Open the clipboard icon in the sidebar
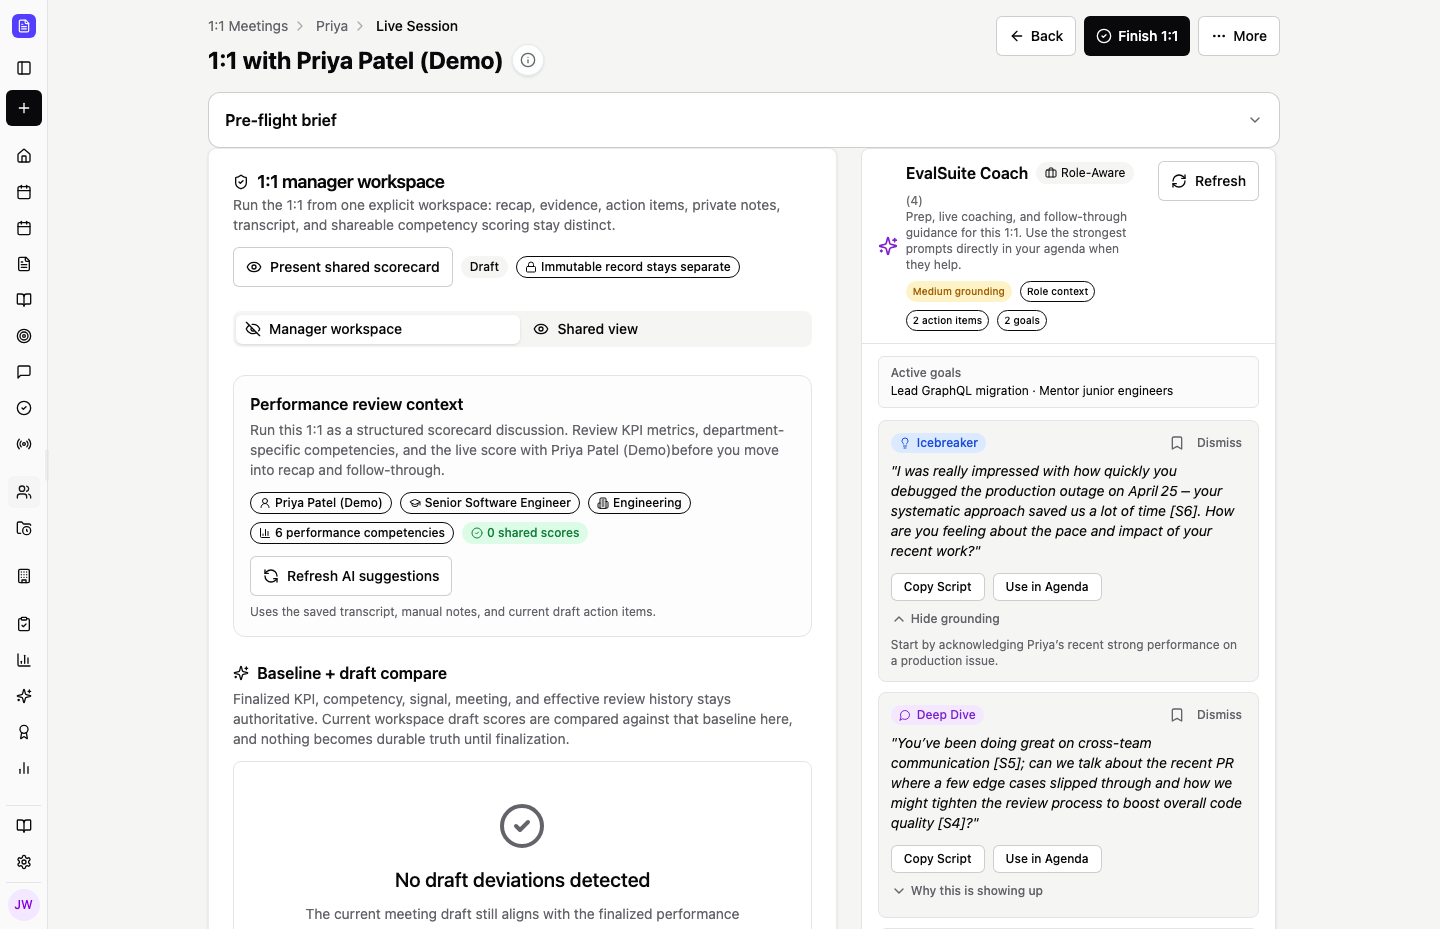1440x929 pixels. pyautogui.click(x=24, y=624)
